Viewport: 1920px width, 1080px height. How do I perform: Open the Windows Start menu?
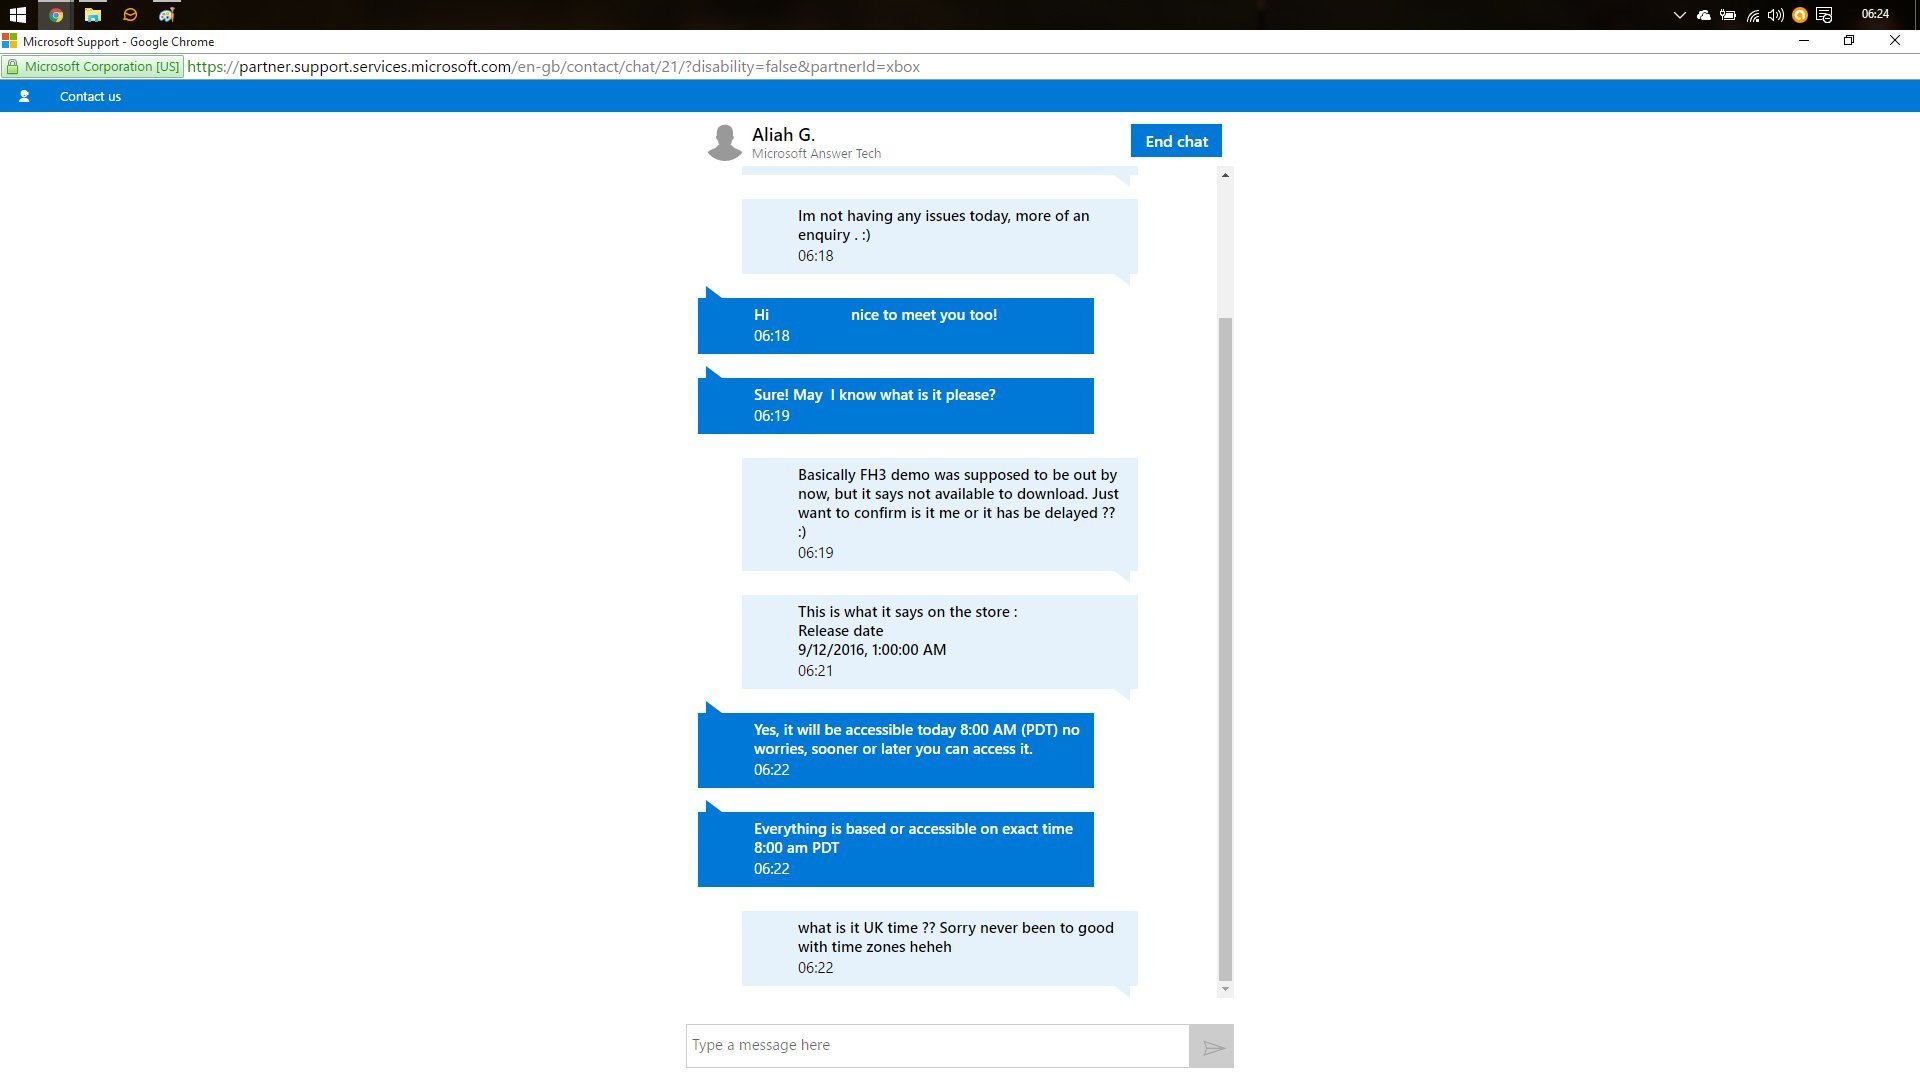tap(17, 15)
